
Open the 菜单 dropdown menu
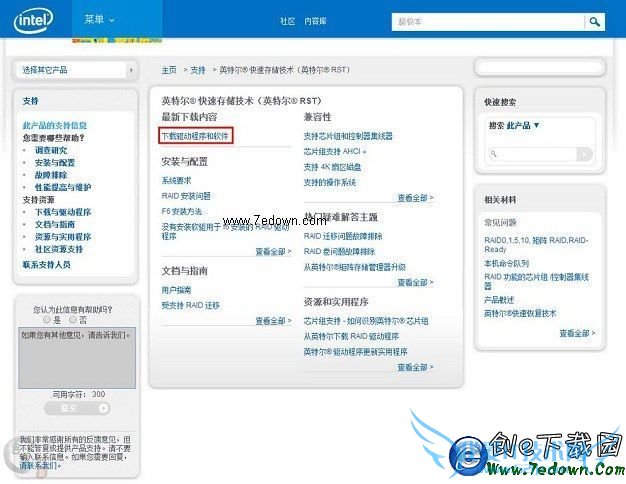point(99,20)
